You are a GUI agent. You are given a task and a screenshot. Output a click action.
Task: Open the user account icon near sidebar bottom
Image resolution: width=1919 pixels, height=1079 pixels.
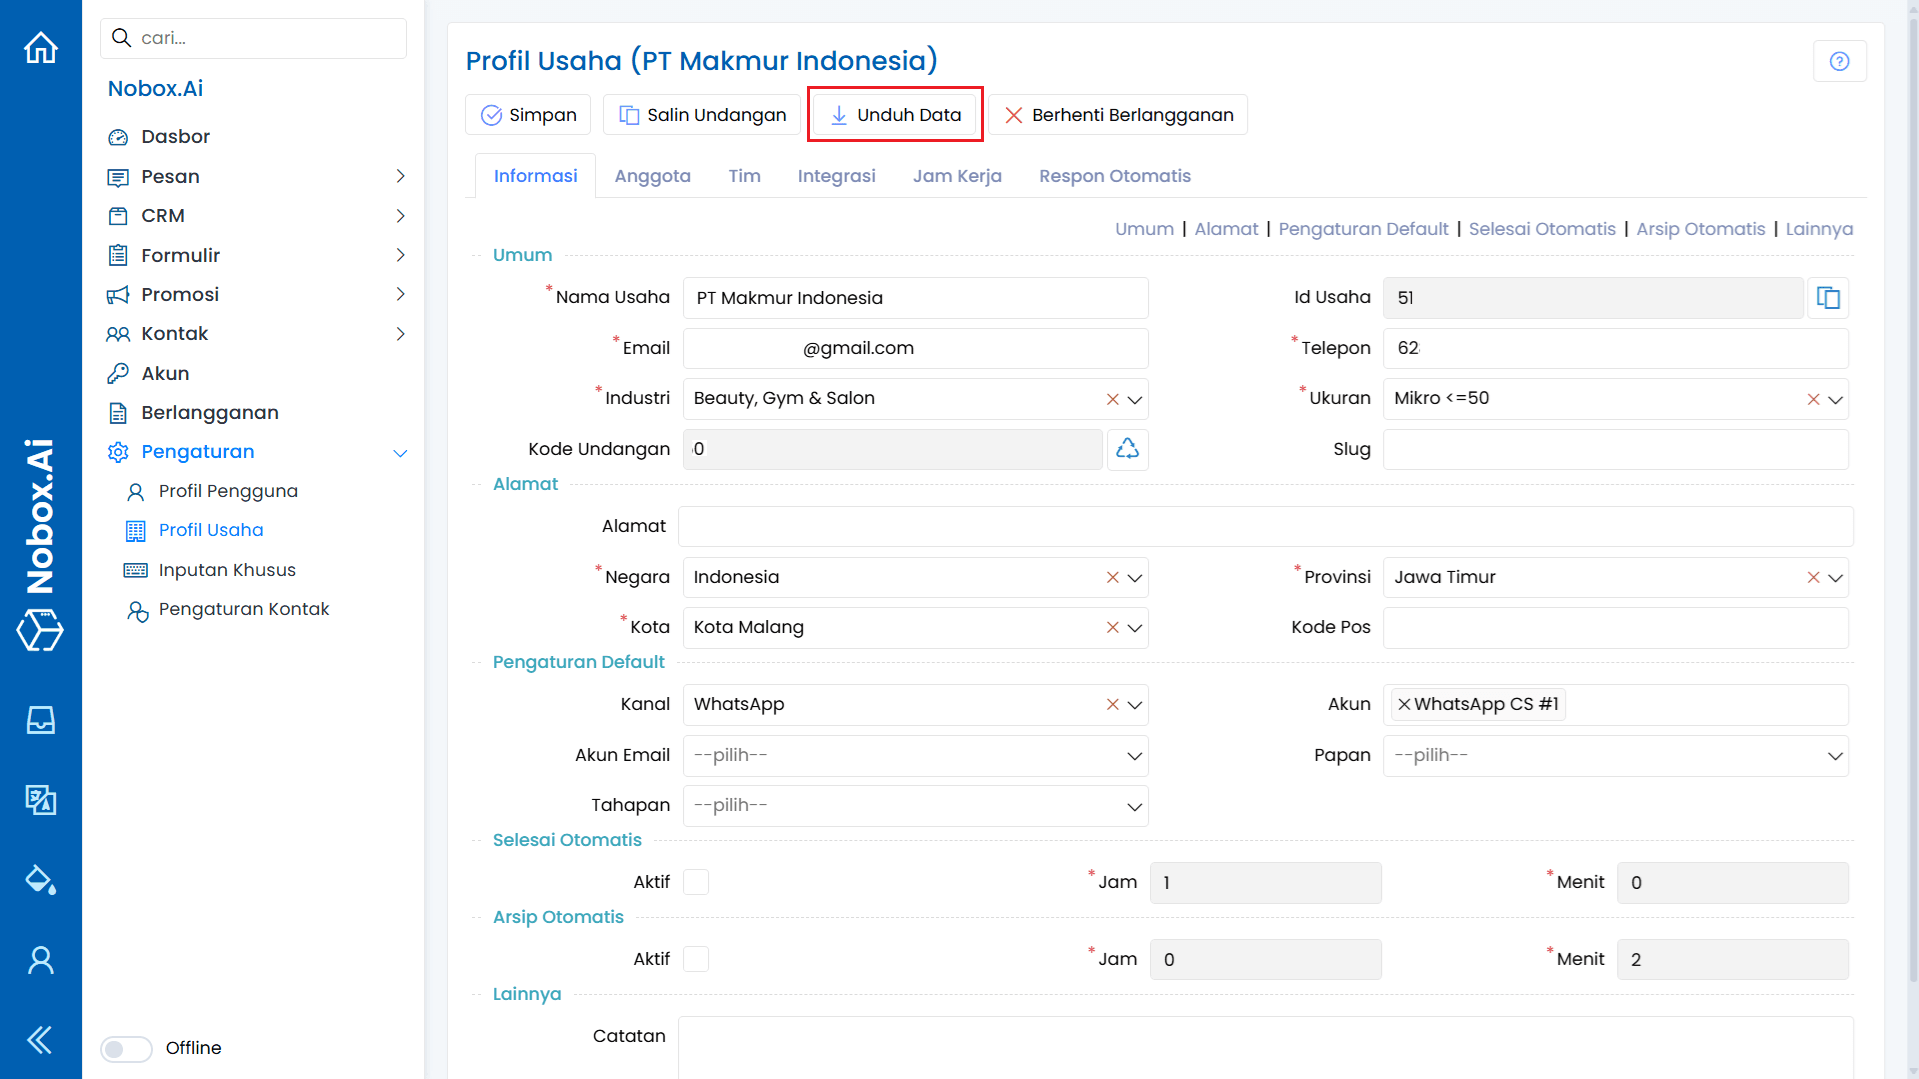tap(40, 960)
